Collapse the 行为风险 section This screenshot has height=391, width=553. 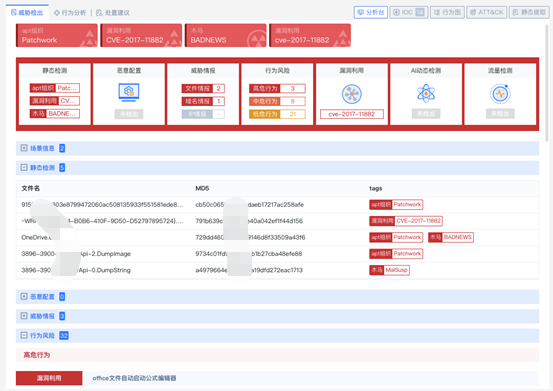pyautogui.click(x=24, y=335)
